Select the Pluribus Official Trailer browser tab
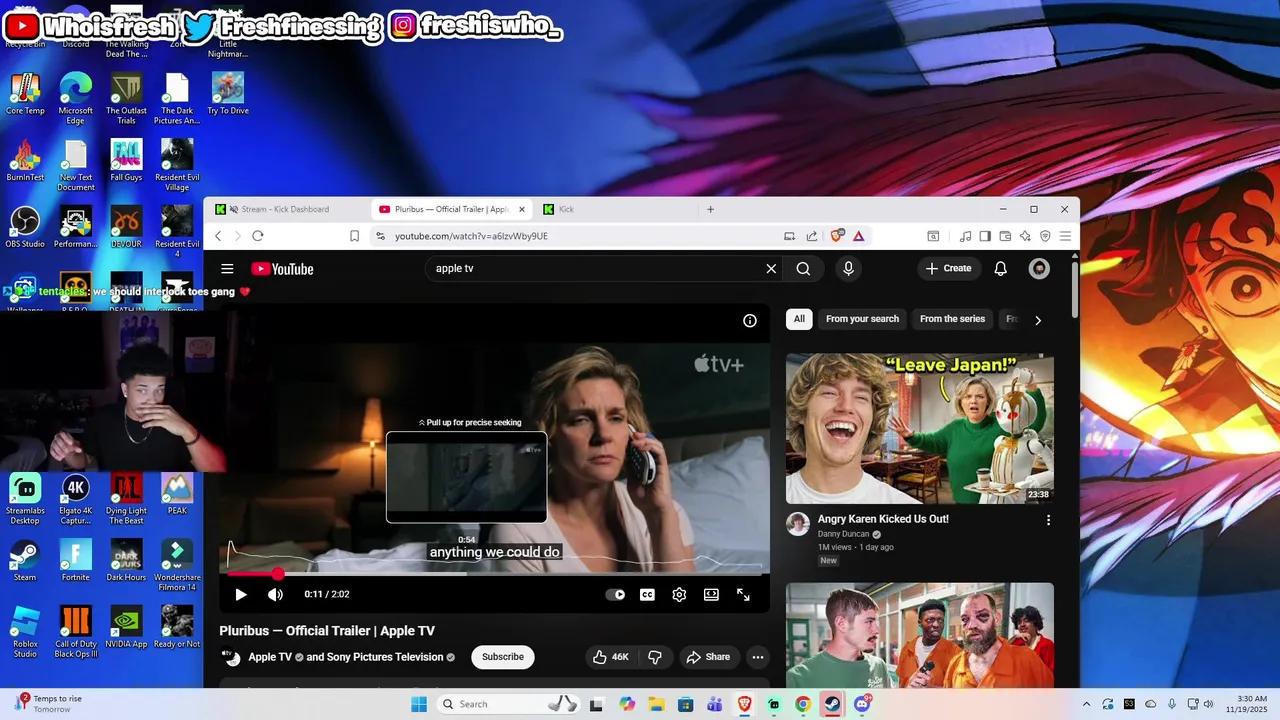The width and height of the screenshot is (1280, 720). pos(451,209)
